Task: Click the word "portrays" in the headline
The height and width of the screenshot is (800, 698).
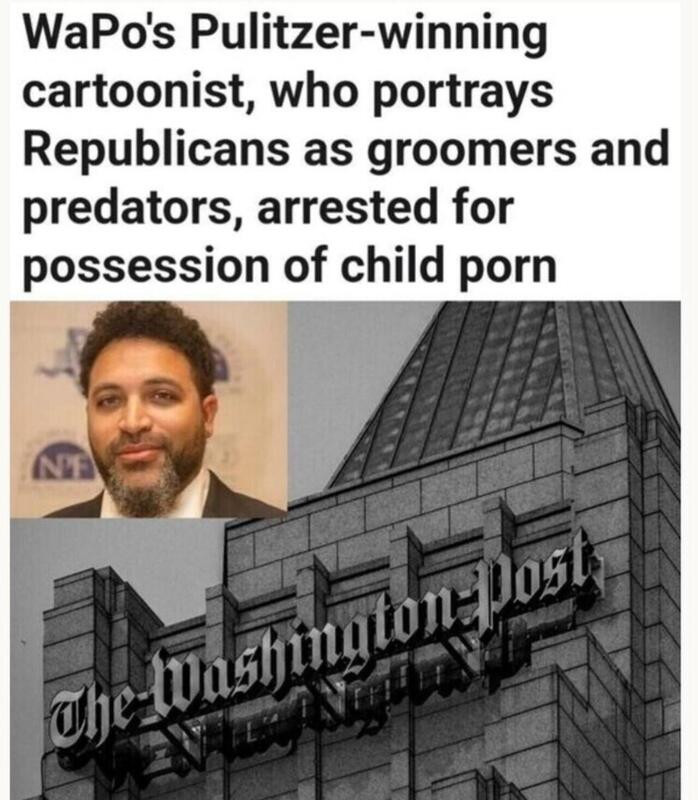Action: coord(462,94)
